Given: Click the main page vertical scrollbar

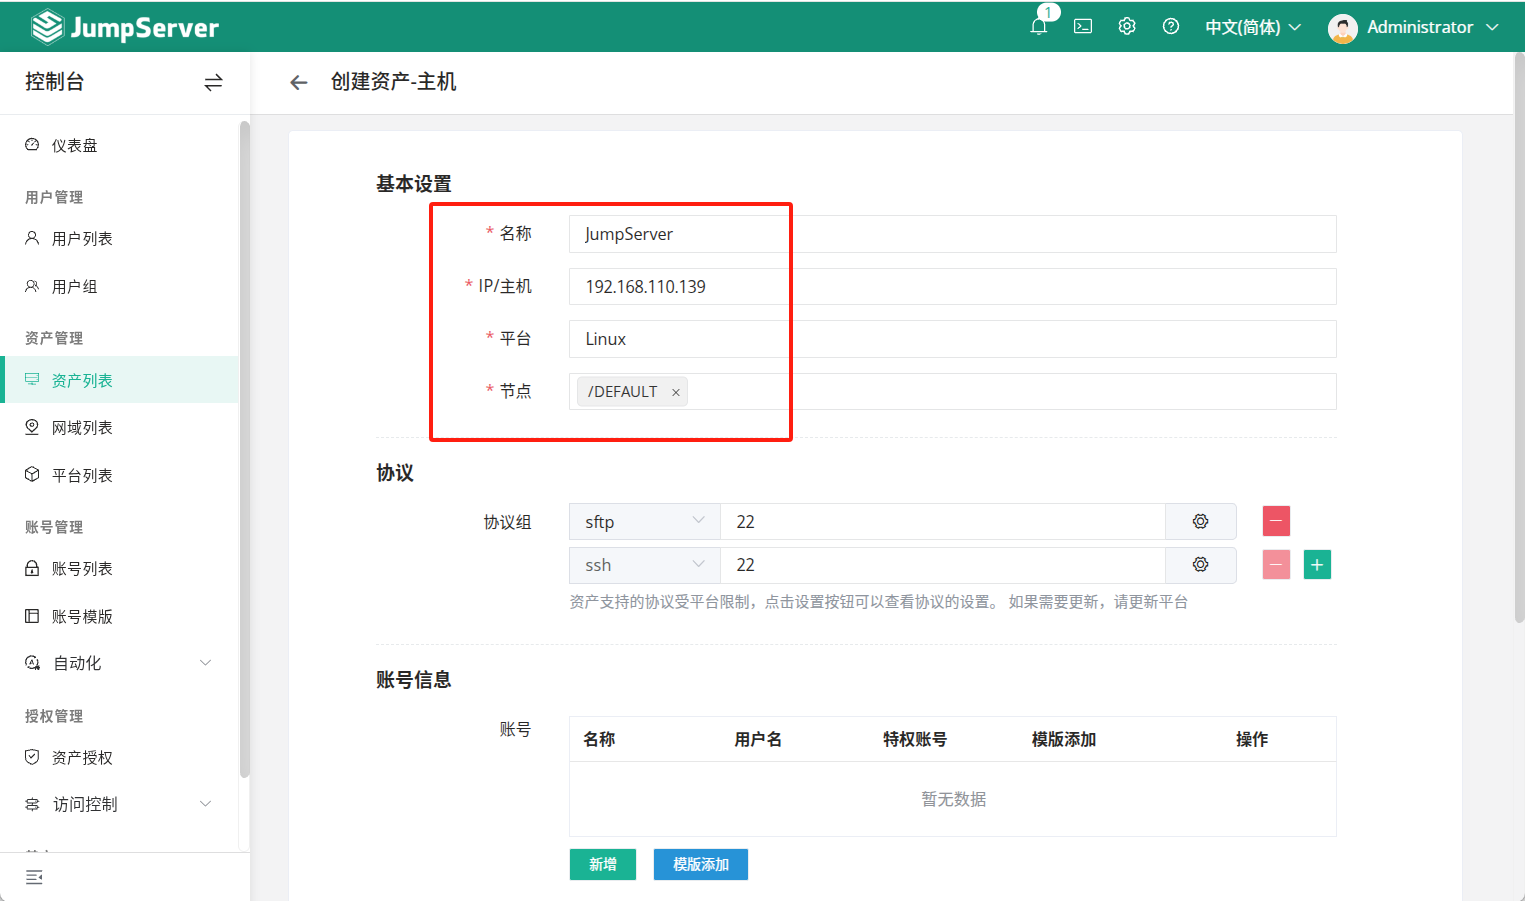Looking at the screenshot, I should tap(1519, 340).
